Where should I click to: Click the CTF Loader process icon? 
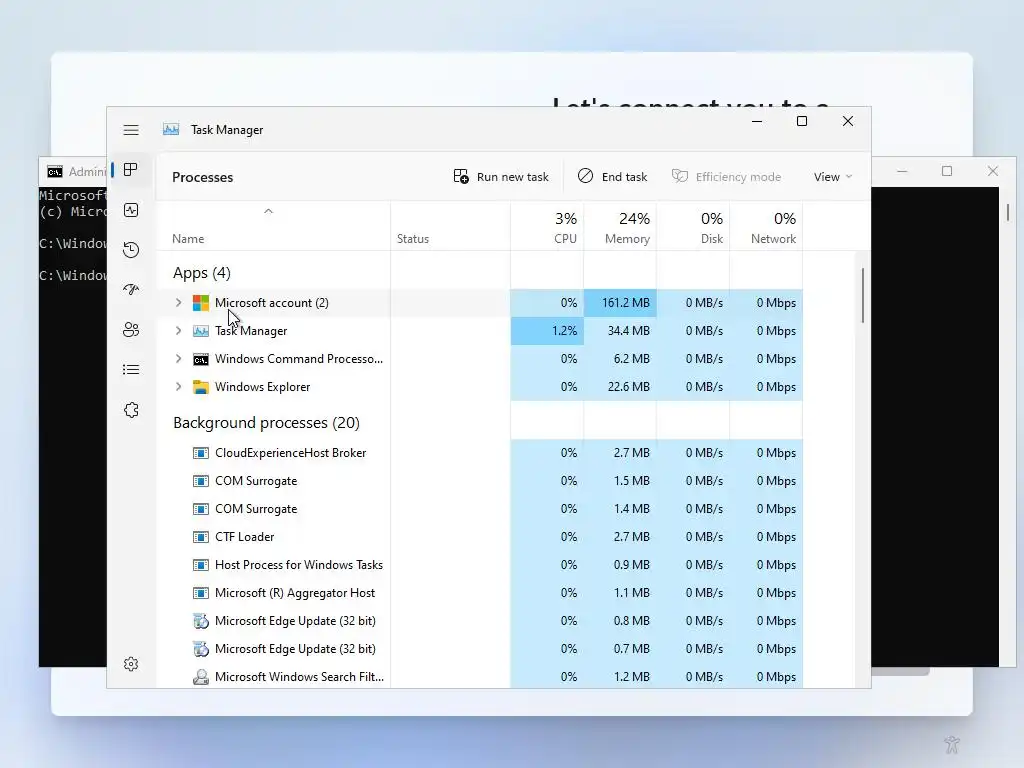pos(200,537)
